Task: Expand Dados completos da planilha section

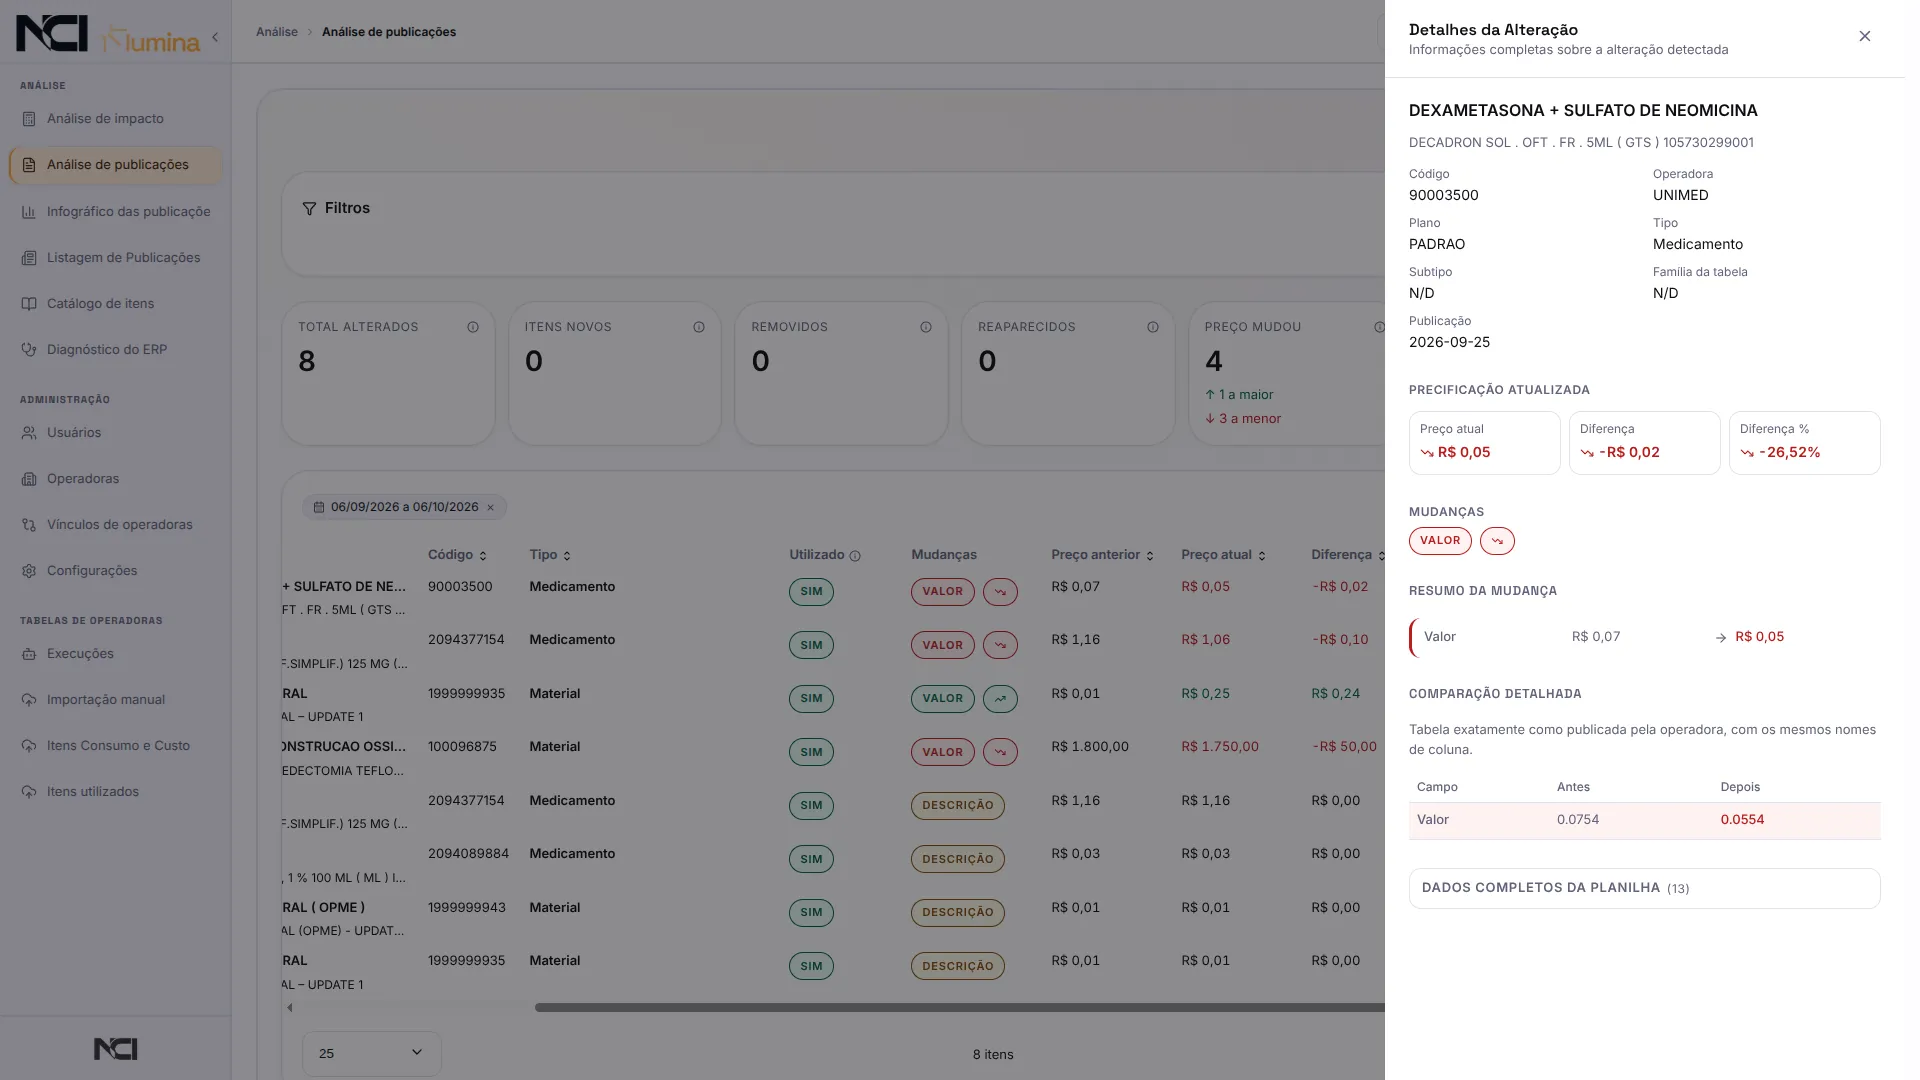Action: tap(1644, 888)
